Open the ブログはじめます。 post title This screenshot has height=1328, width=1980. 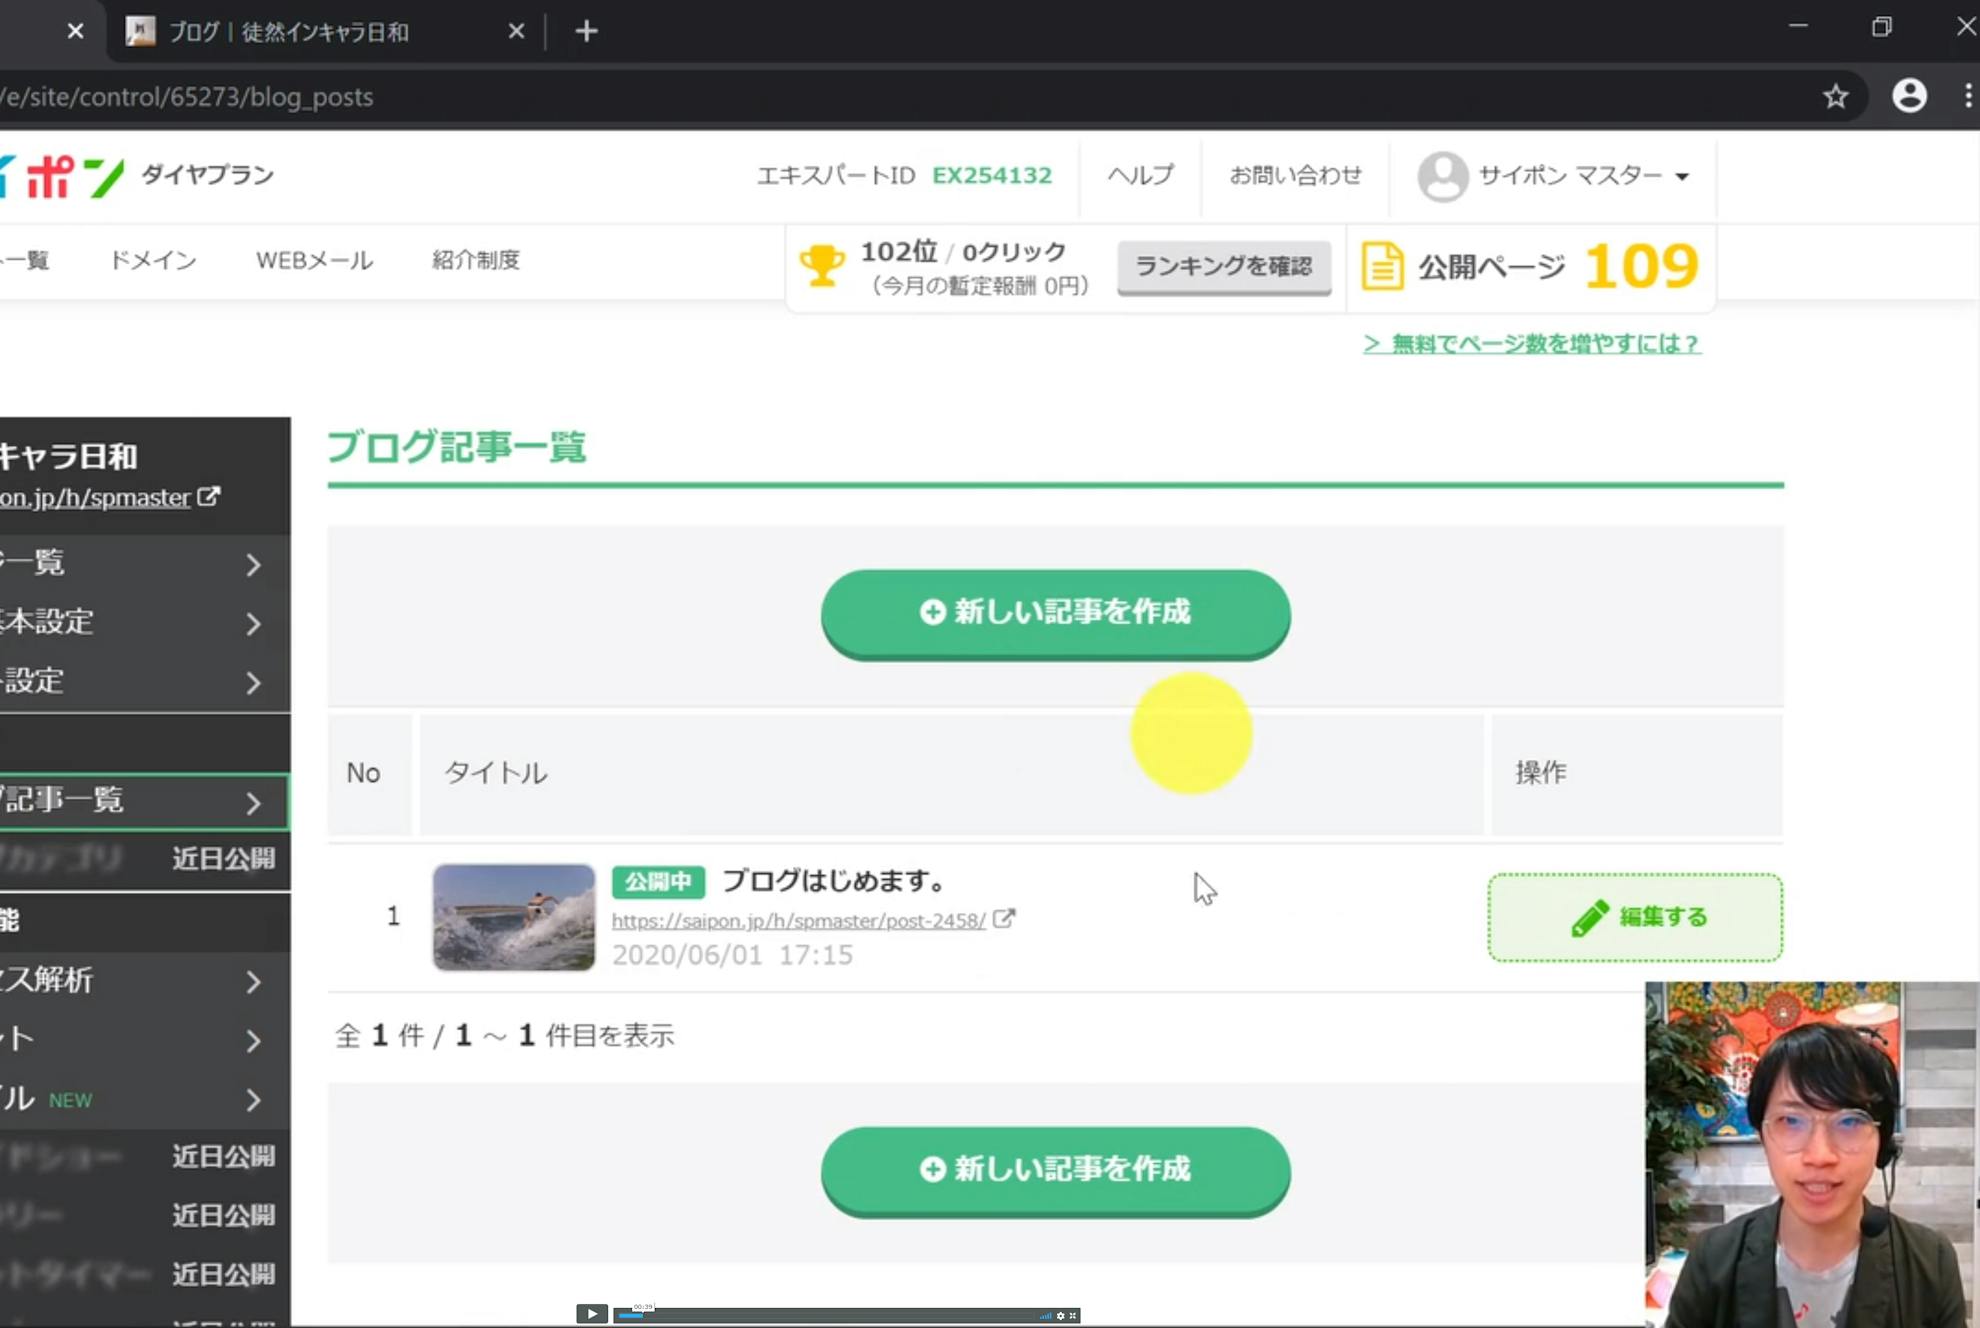point(834,881)
